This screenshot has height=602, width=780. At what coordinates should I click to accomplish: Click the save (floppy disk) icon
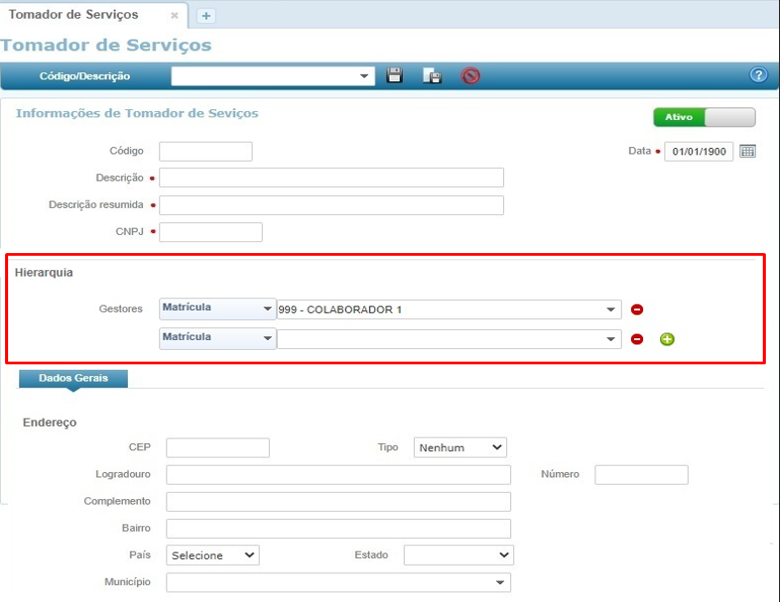[x=395, y=76]
